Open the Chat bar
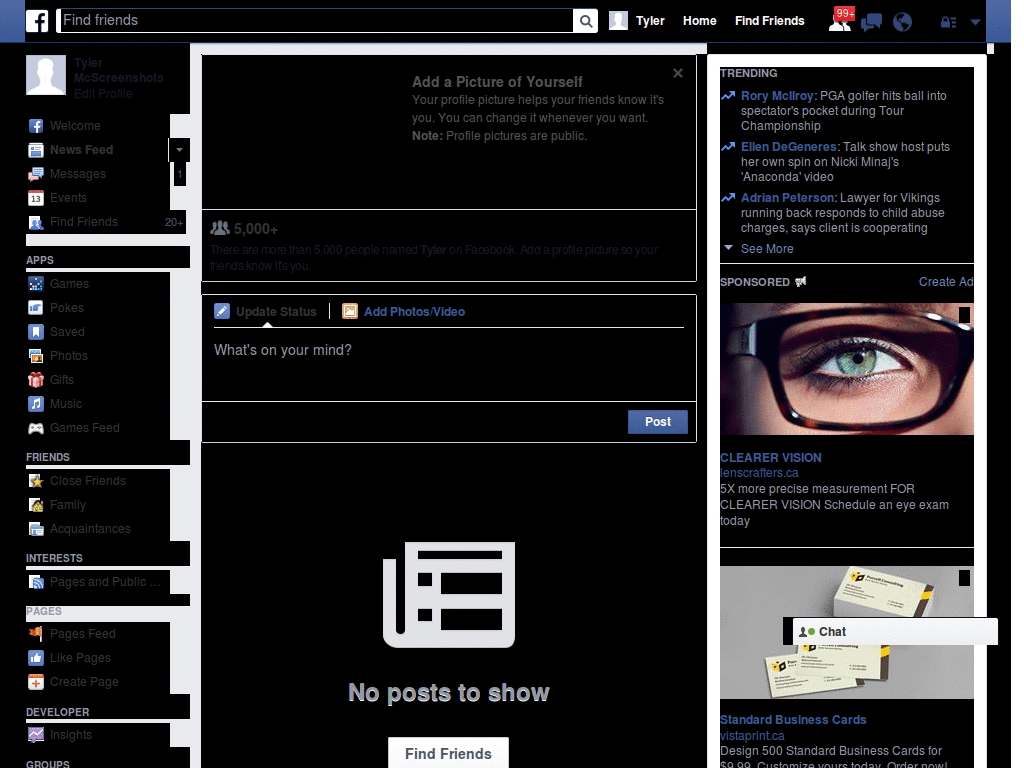The width and height of the screenshot is (1024, 768). pos(895,632)
